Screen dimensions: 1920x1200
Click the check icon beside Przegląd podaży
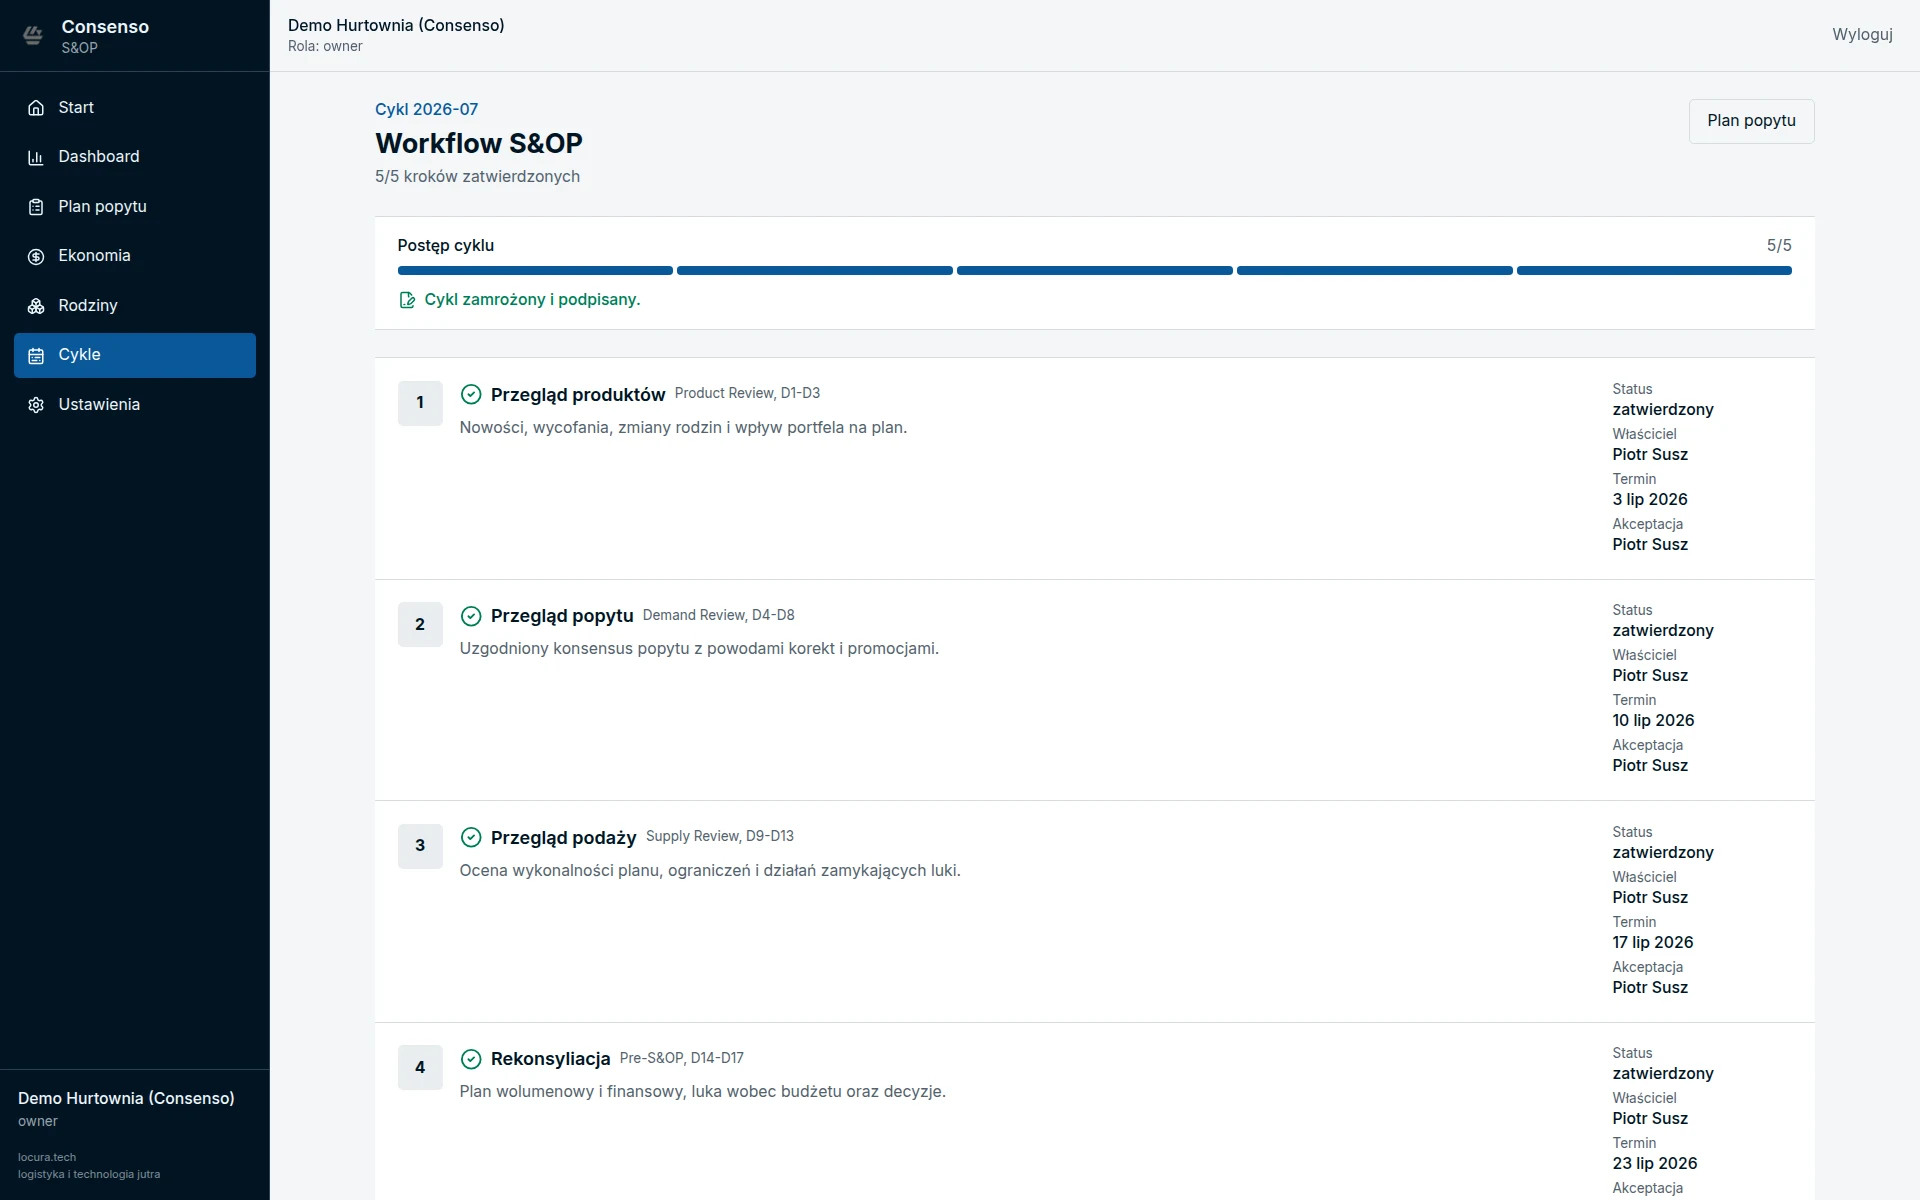[471, 837]
